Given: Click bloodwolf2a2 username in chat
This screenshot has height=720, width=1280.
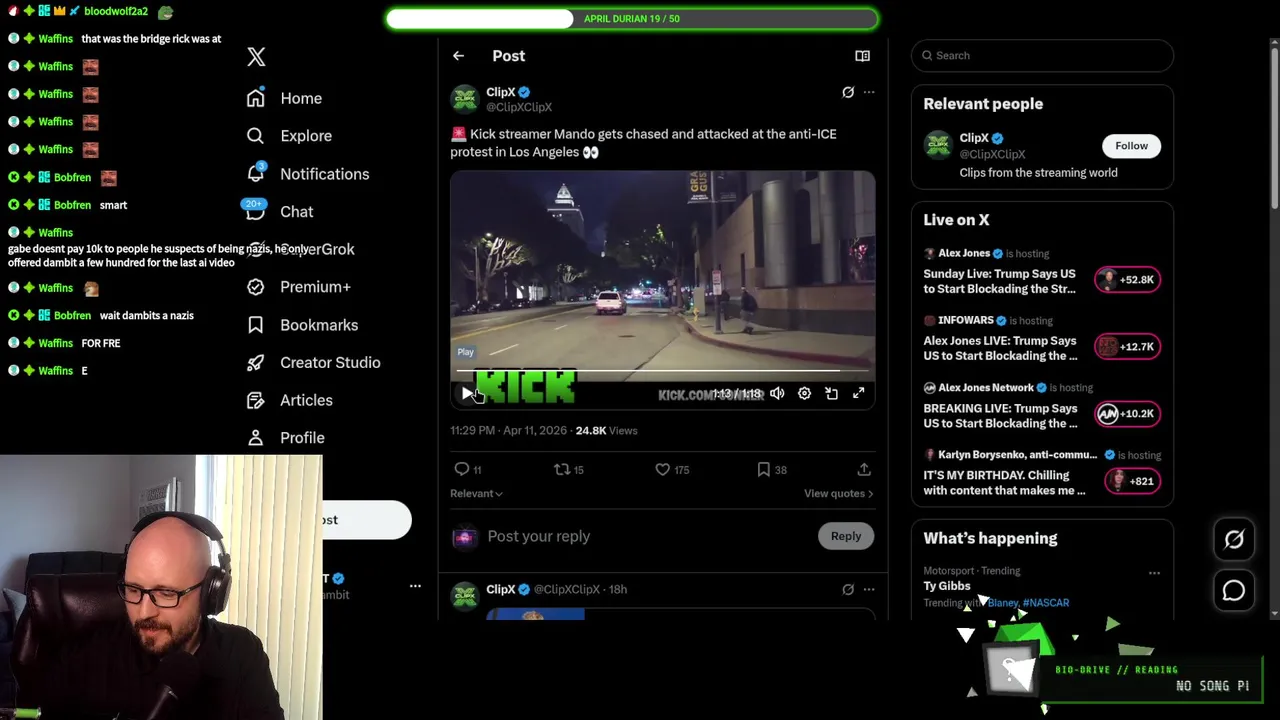Looking at the screenshot, I should [x=116, y=11].
